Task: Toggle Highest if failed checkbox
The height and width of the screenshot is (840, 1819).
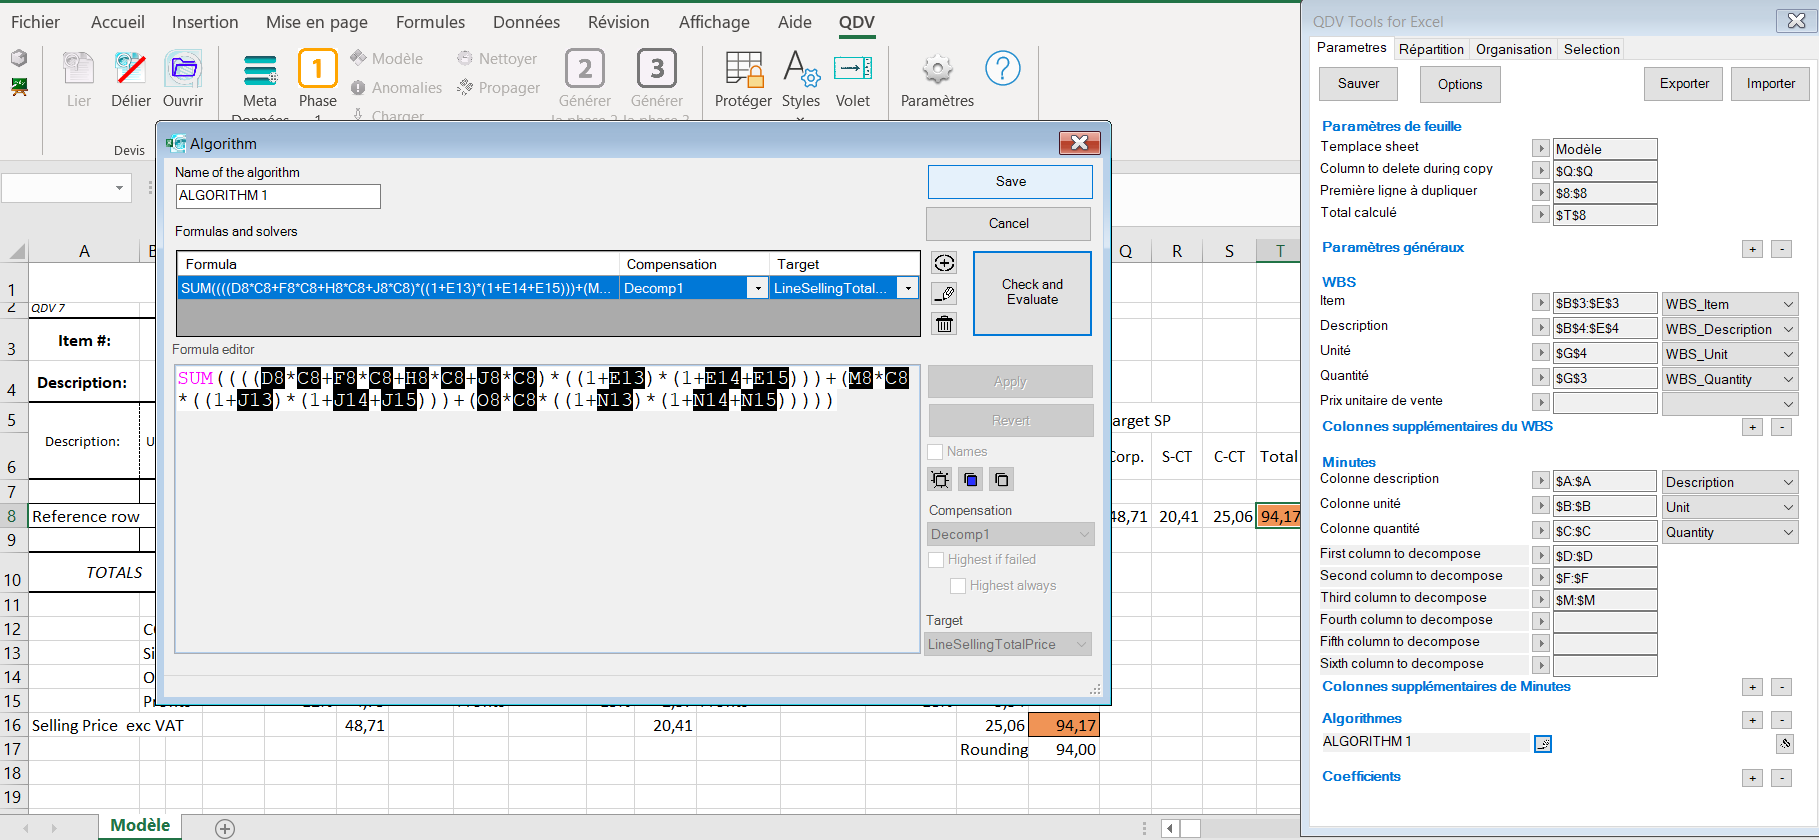Action: (x=936, y=560)
